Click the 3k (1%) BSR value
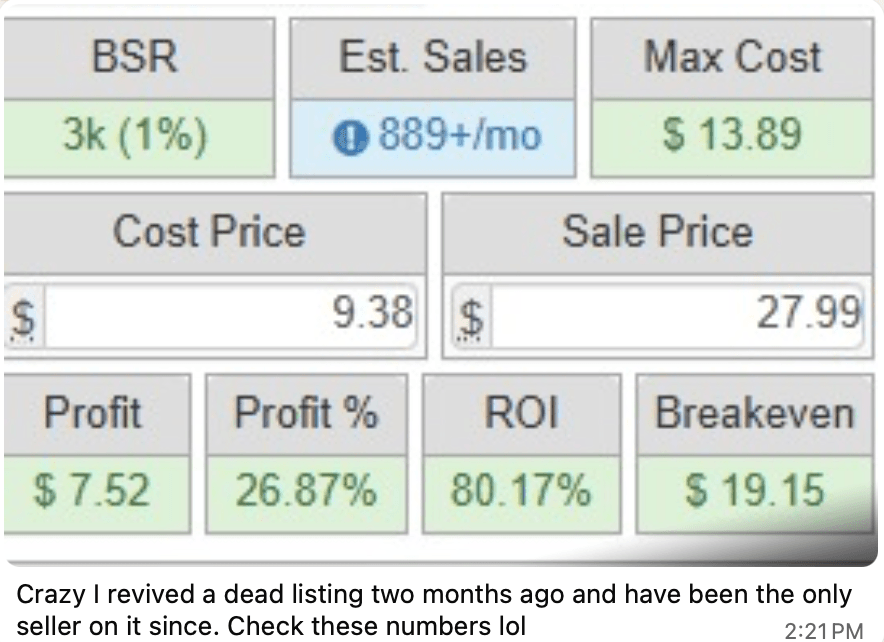This screenshot has height=642, width=884. (x=136, y=135)
